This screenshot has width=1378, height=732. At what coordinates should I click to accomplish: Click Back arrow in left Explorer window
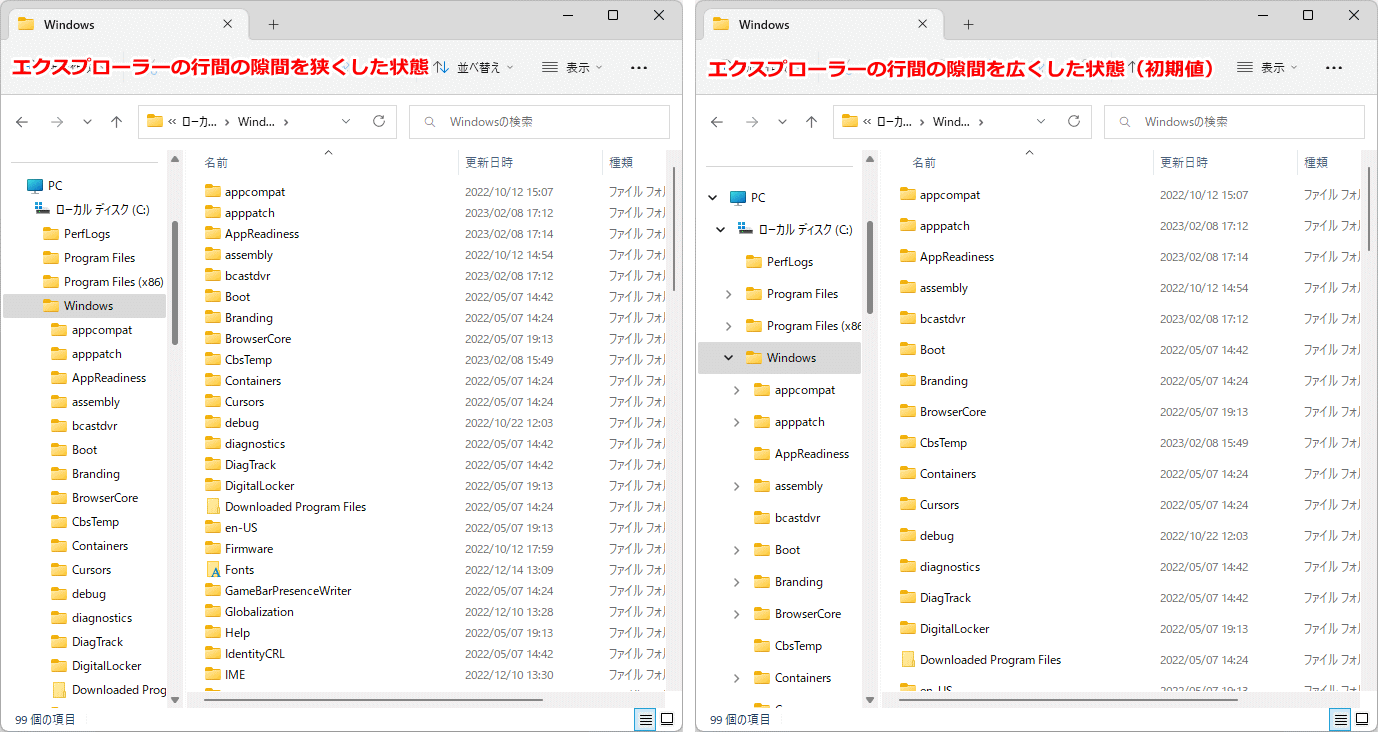click(22, 122)
